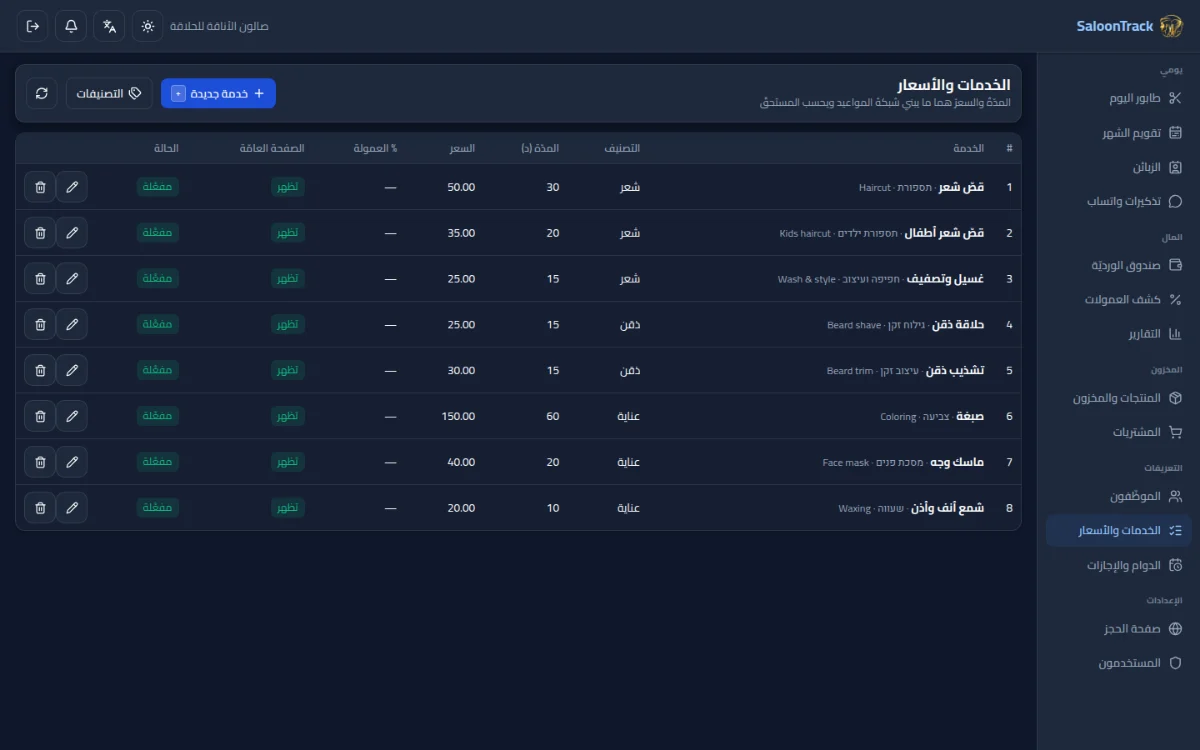This screenshot has width=1200, height=750.
Task: Toggle the مفعّلة status of ماسك وجه
Action: [158, 462]
